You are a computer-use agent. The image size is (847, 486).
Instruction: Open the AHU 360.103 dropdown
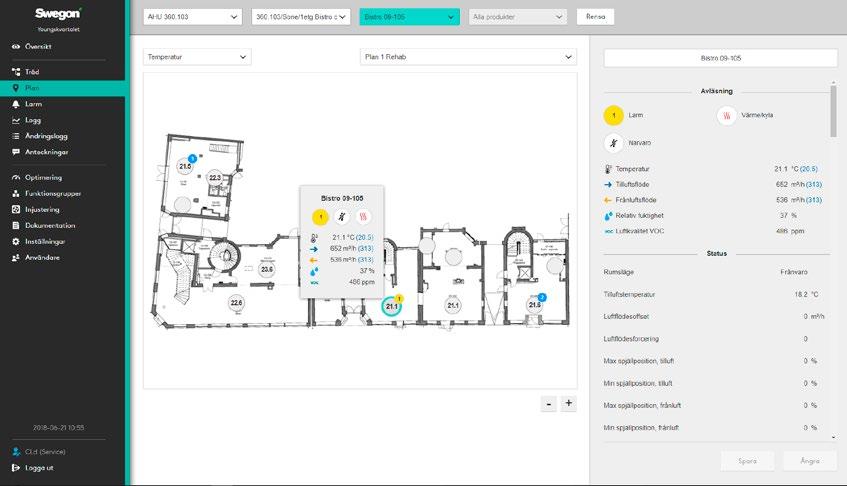point(192,17)
